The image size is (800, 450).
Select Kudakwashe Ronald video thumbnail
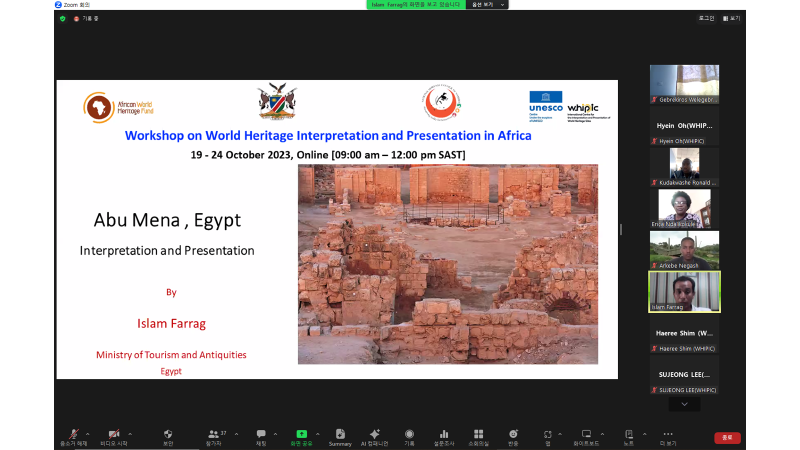pyautogui.click(x=684, y=167)
